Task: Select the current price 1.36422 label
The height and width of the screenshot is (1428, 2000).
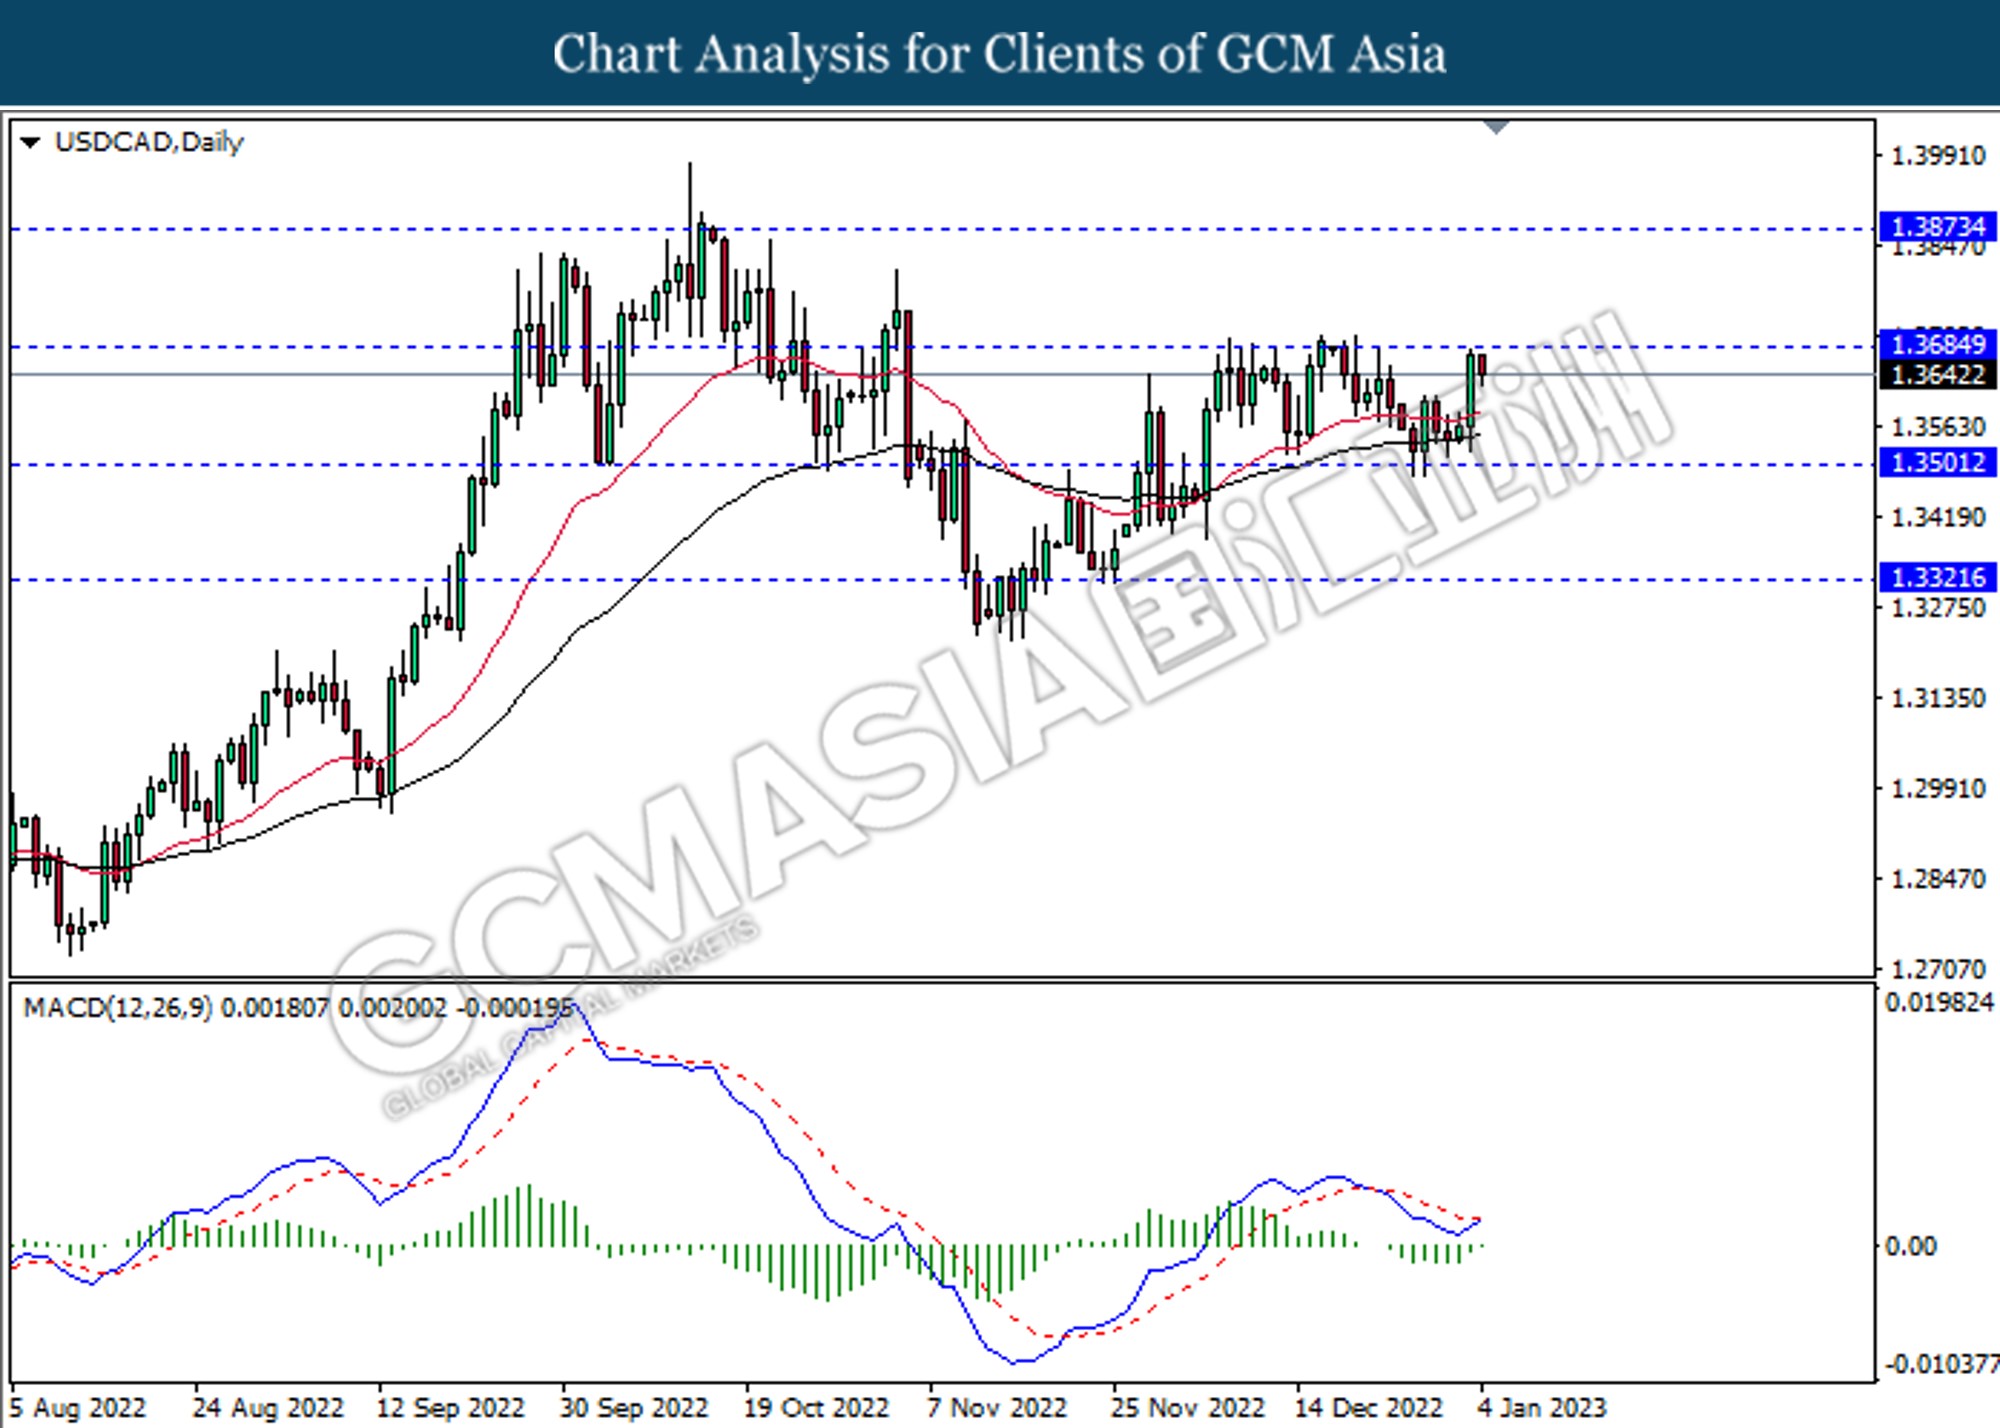Action: [1937, 375]
